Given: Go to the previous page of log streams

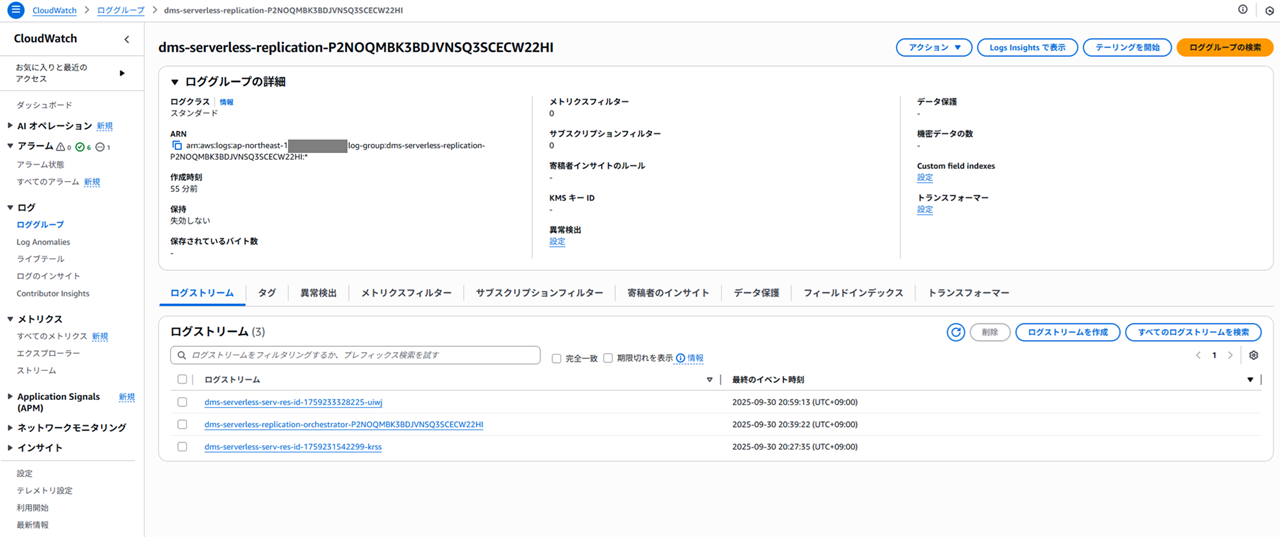Looking at the screenshot, I should pos(1198,355).
